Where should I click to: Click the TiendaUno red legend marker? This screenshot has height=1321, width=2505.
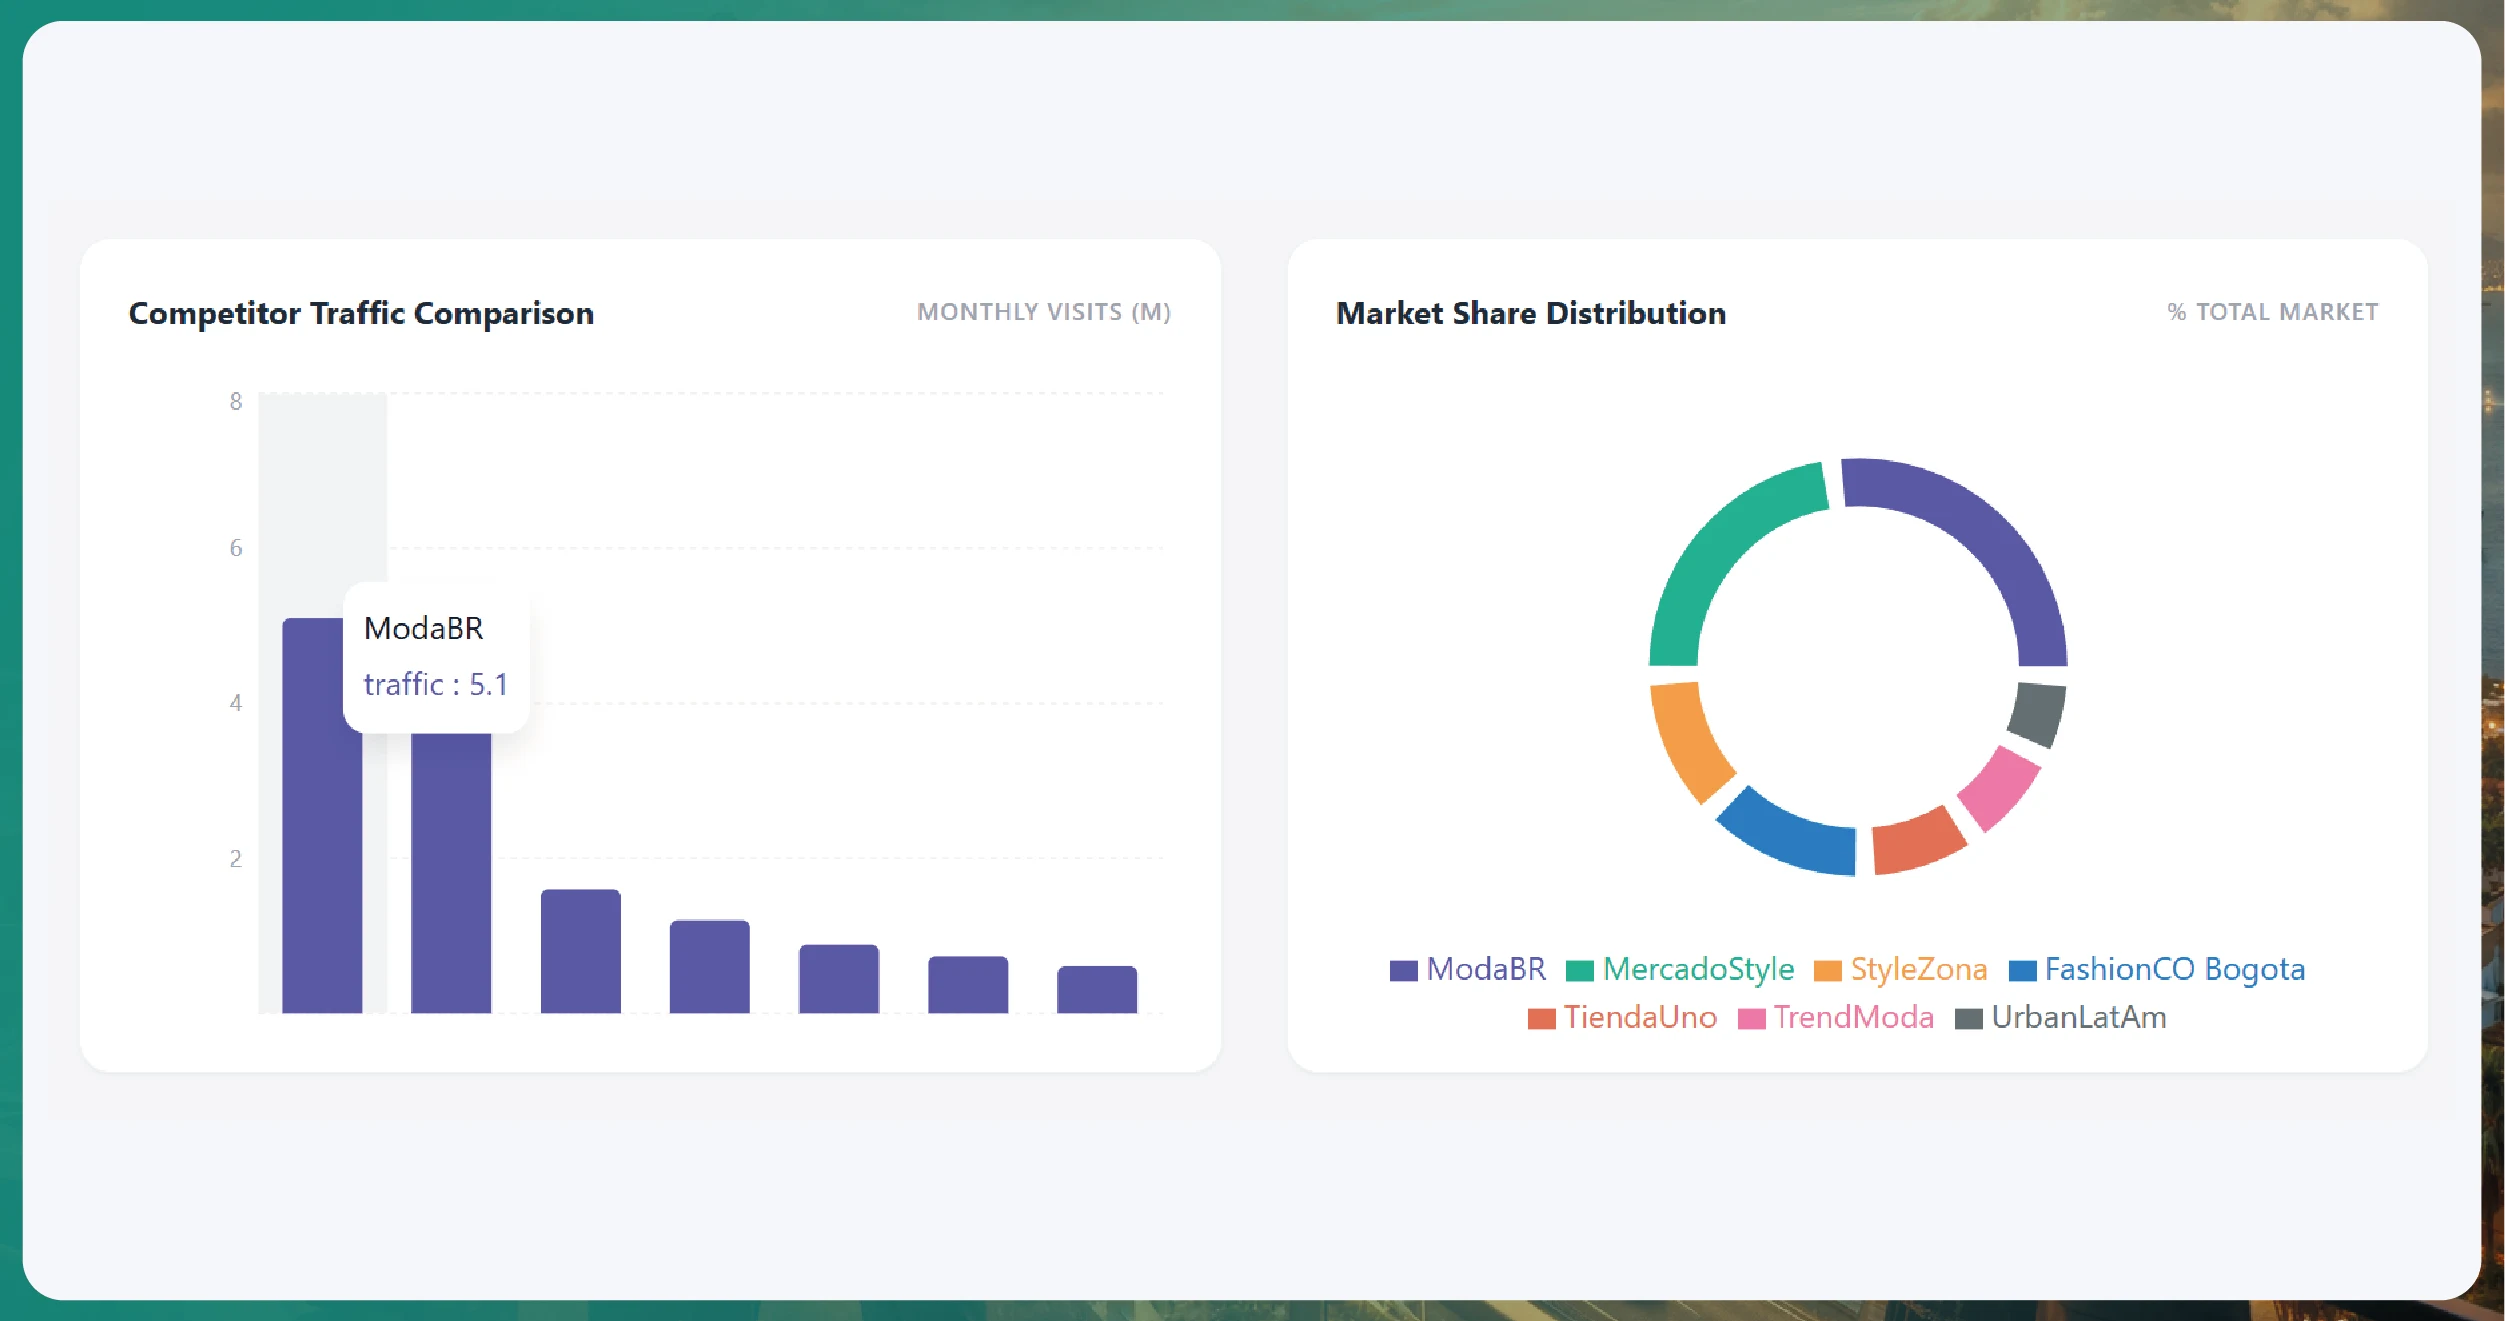(x=1543, y=1017)
